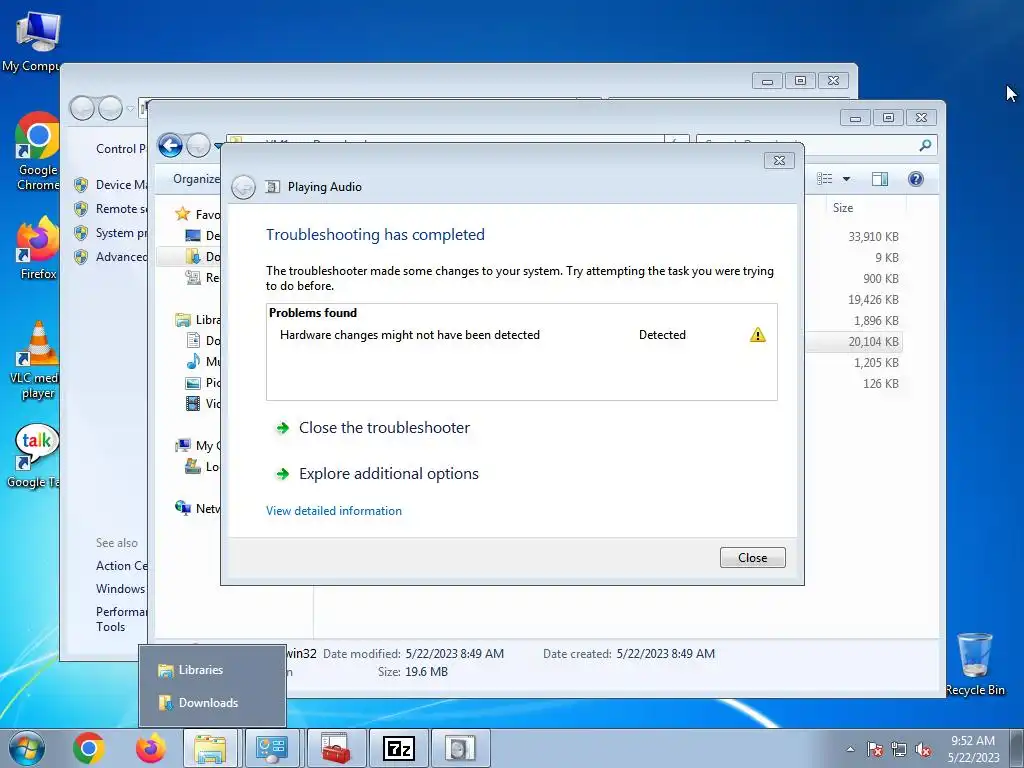
Task: Click the Pictures library icon in navigation pane
Action: pyautogui.click(x=193, y=383)
